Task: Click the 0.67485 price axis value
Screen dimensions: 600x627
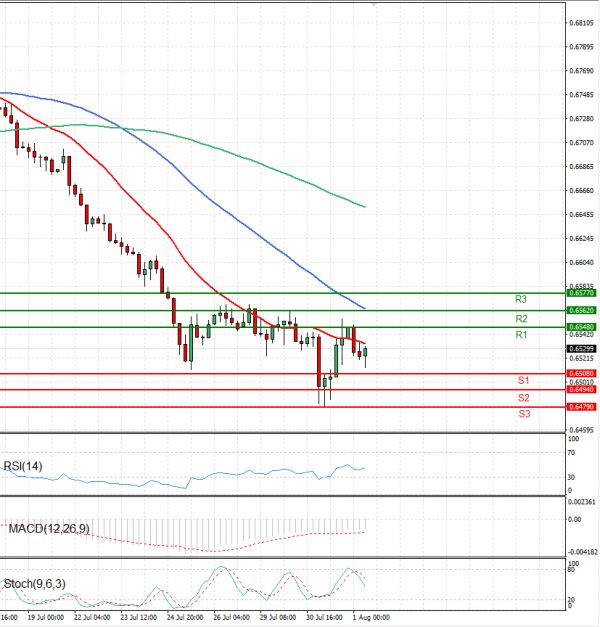Action: [582, 95]
